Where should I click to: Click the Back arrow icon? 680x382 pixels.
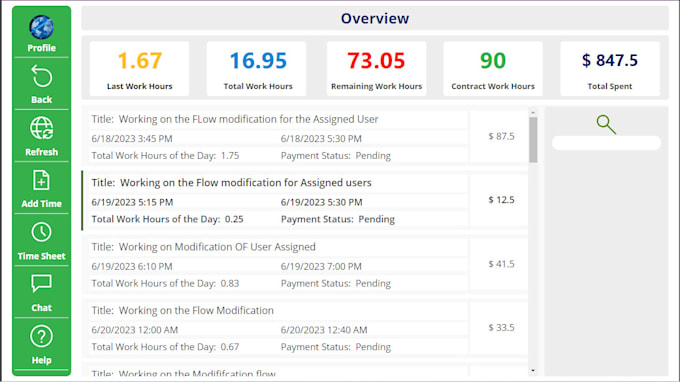42,77
